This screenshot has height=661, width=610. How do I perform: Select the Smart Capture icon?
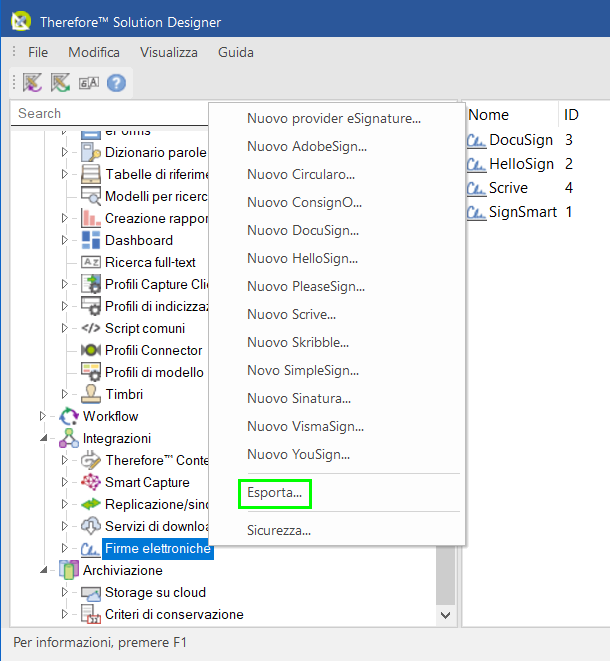91,482
